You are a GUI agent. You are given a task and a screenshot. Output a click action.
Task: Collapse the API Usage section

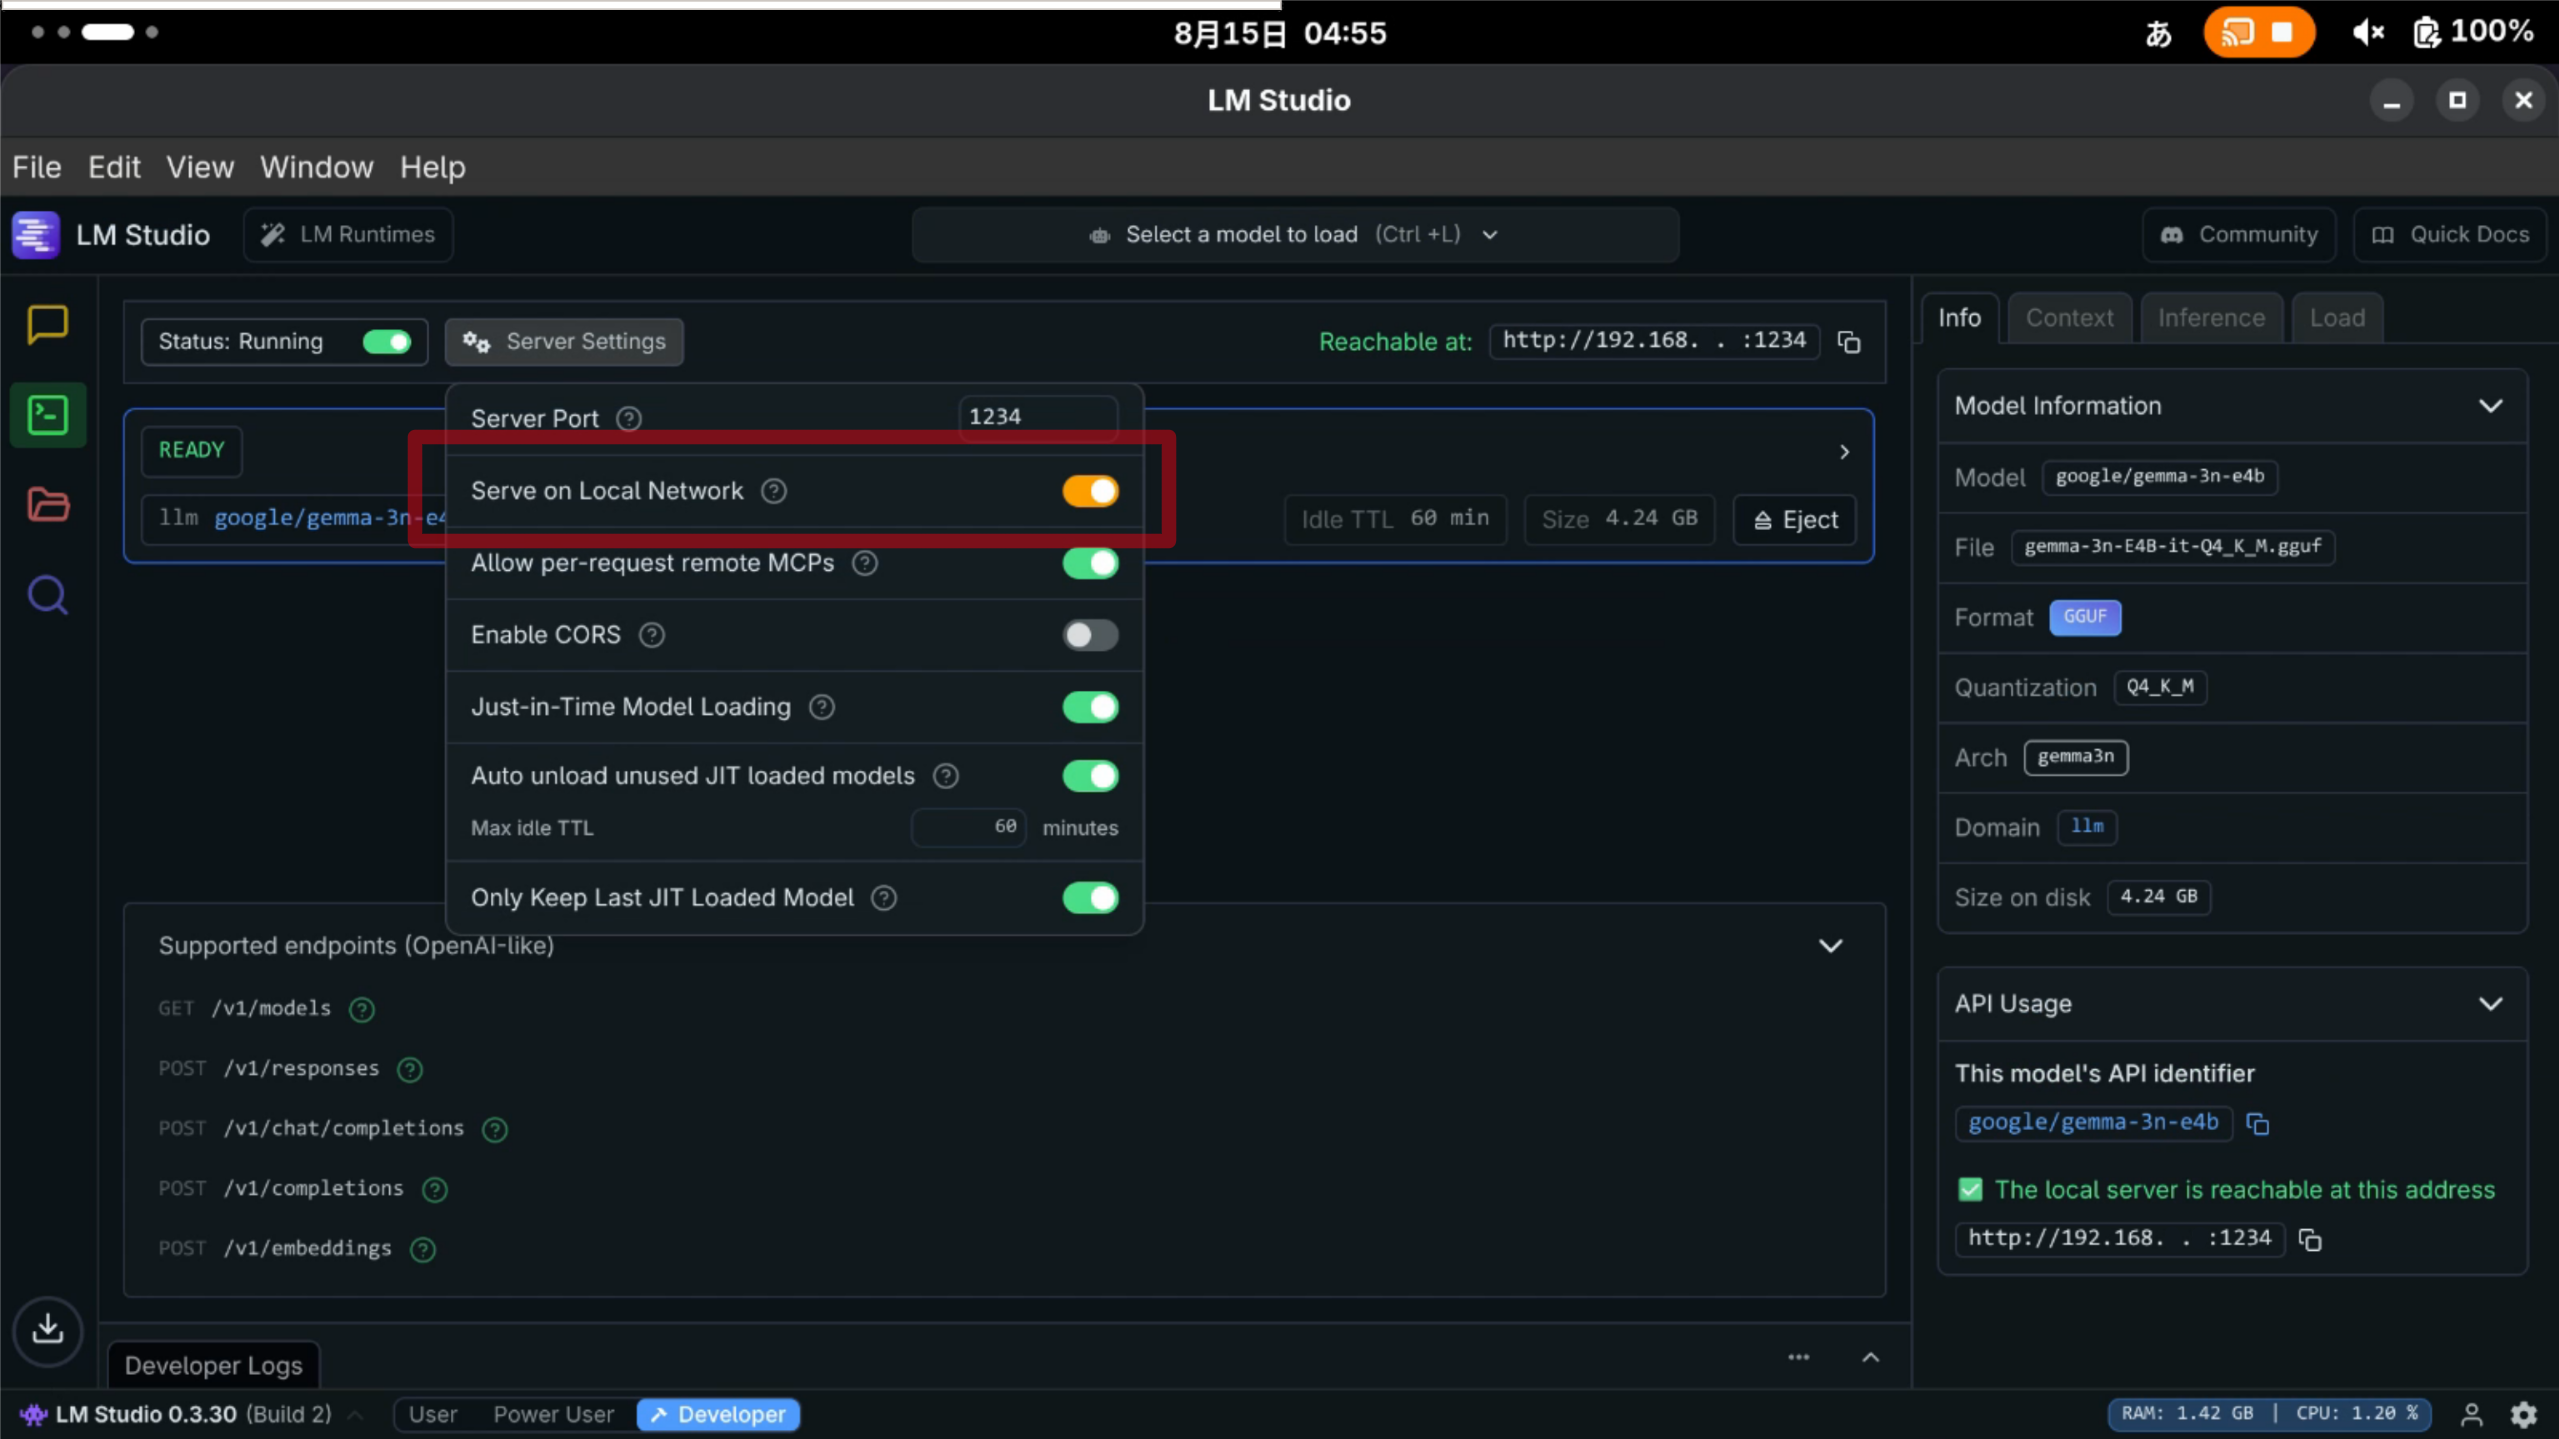point(2490,1004)
